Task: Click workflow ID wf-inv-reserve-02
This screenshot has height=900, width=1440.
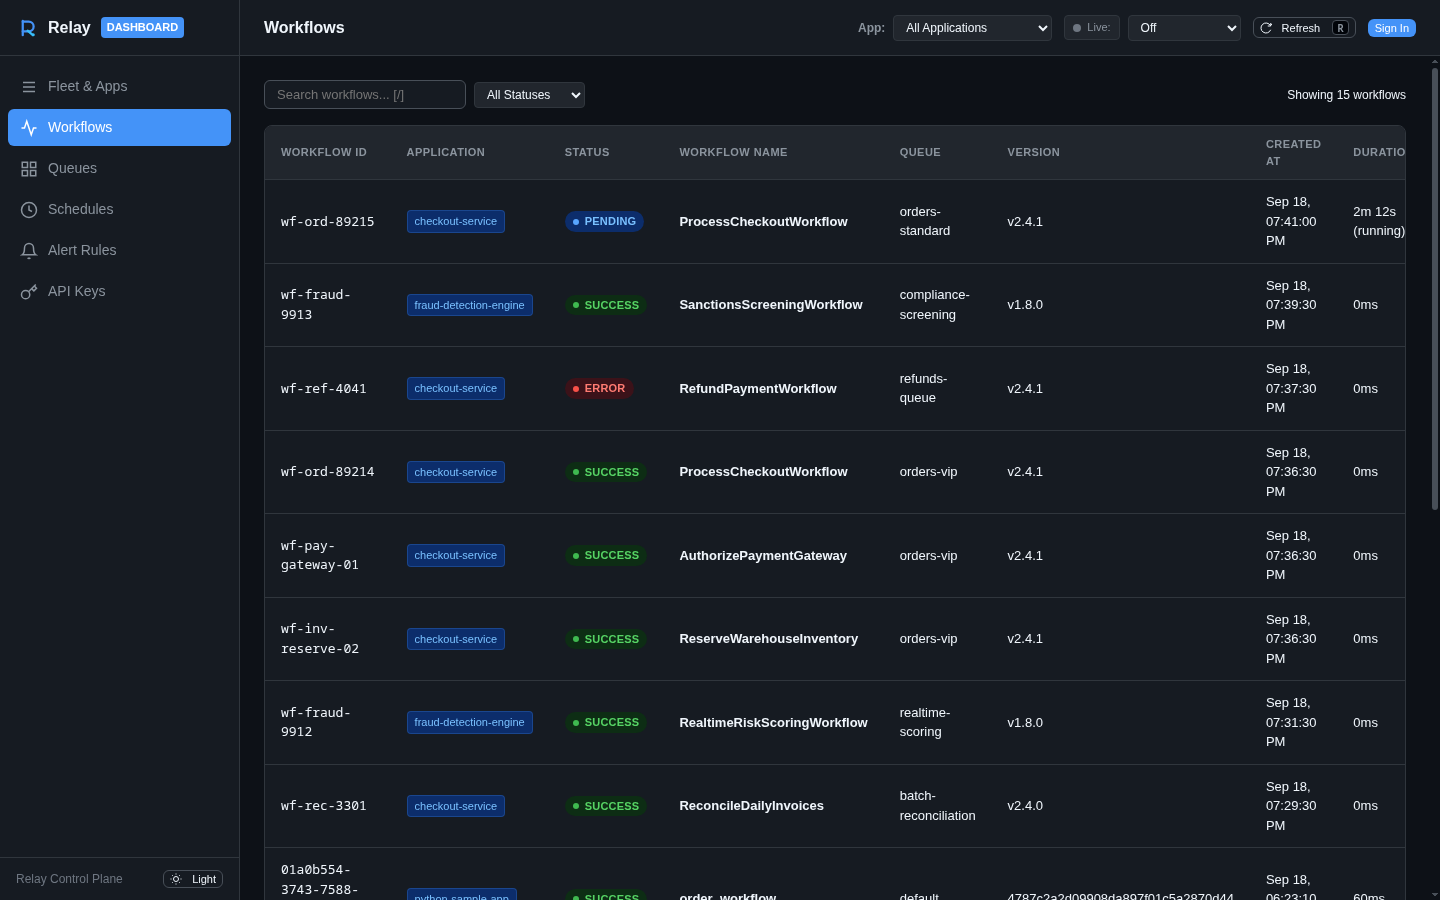Action: click(x=320, y=639)
